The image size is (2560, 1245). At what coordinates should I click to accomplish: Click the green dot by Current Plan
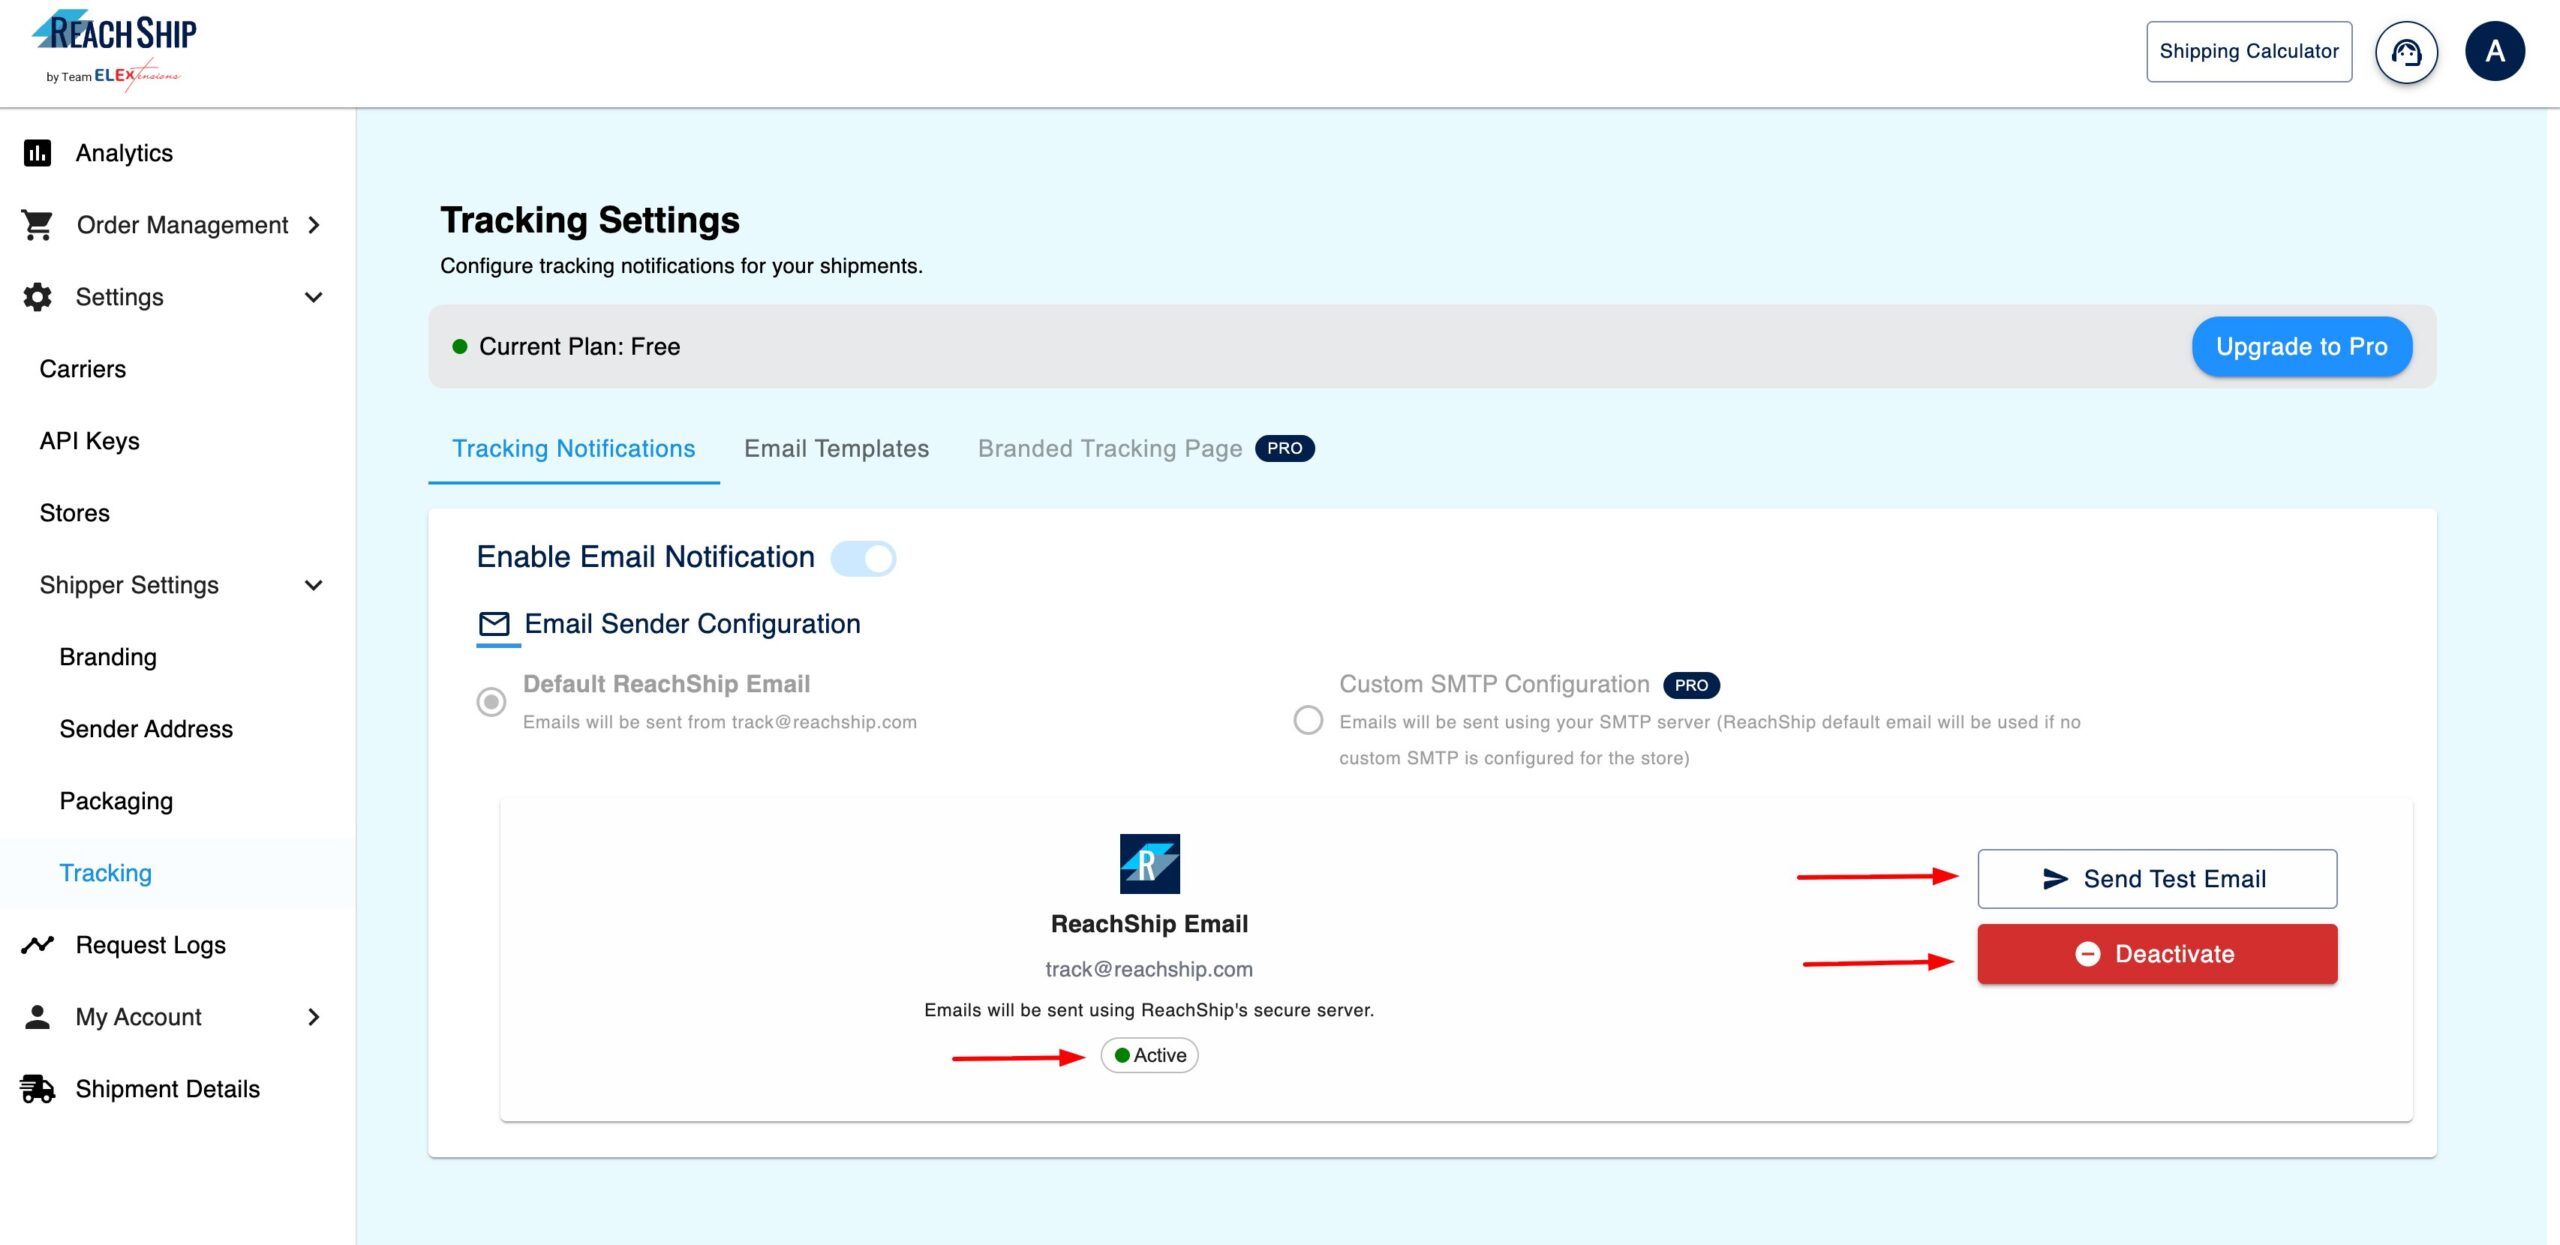460,347
